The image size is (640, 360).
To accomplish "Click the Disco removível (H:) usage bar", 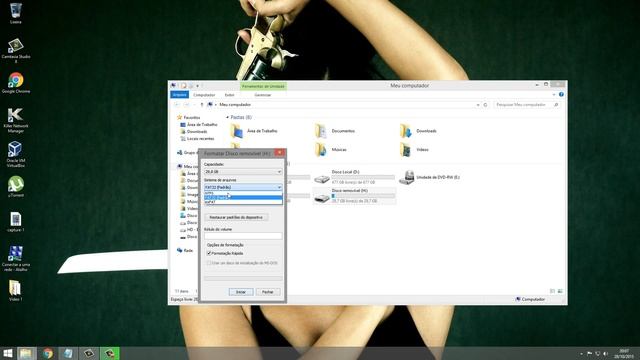I will pos(363,196).
